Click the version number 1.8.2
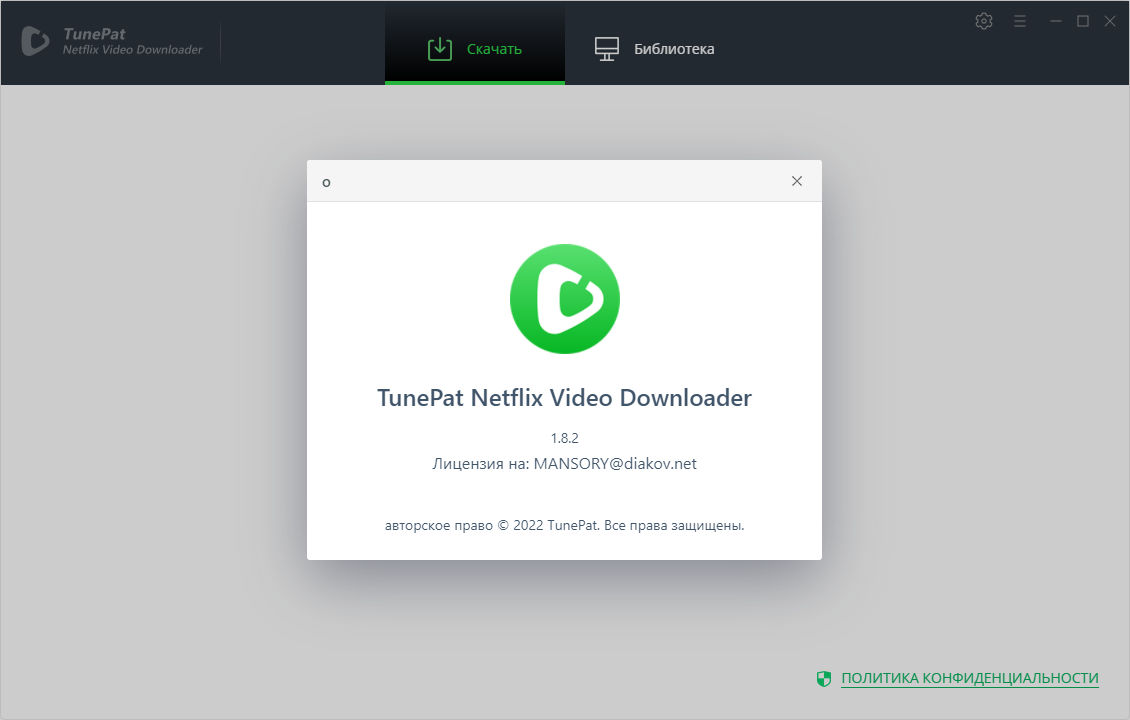Image resolution: width=1130 pixels, height=720 pixels. pyautogui.click(x=565, y=438)
